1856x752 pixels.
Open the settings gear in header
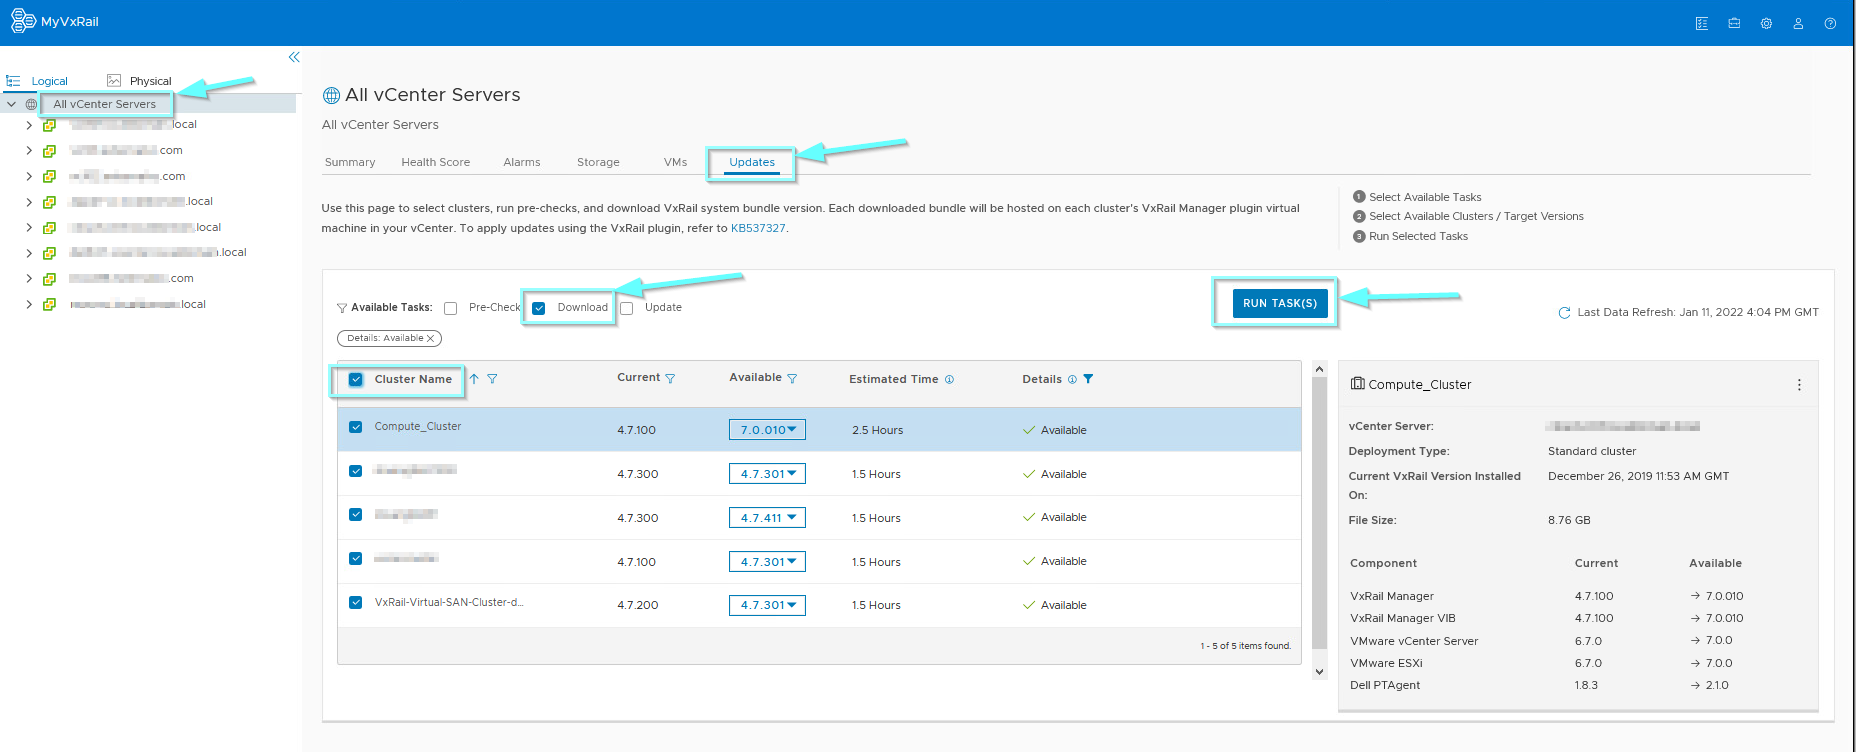[x=1766, y=23]
